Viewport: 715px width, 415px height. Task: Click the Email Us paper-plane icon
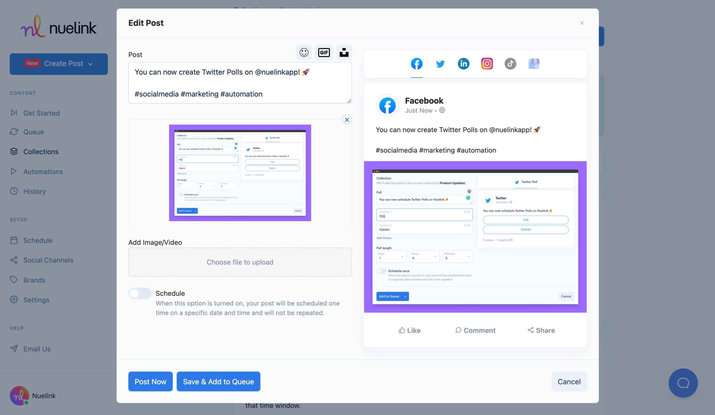(x=14, y=348)
